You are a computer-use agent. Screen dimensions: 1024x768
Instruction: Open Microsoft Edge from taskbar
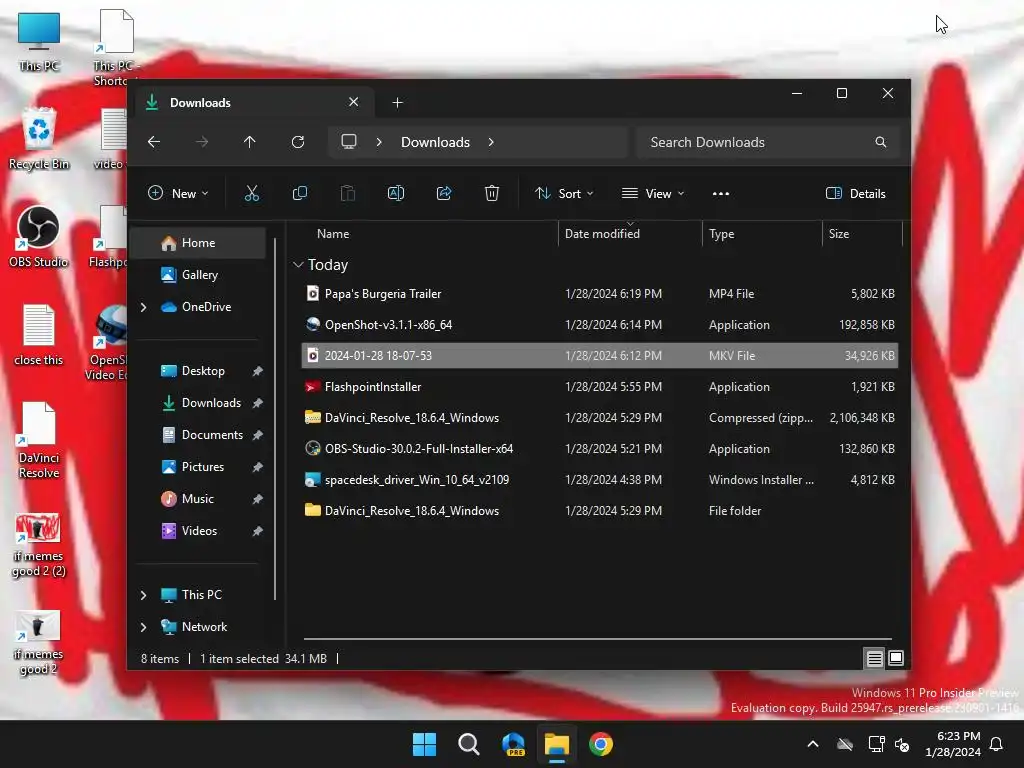point(513,744)
